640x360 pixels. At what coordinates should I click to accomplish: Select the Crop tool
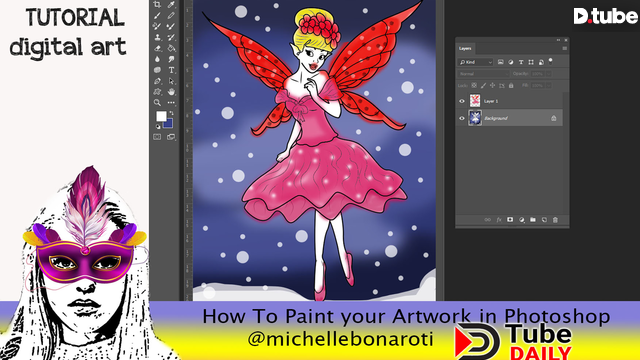(157, 4)
